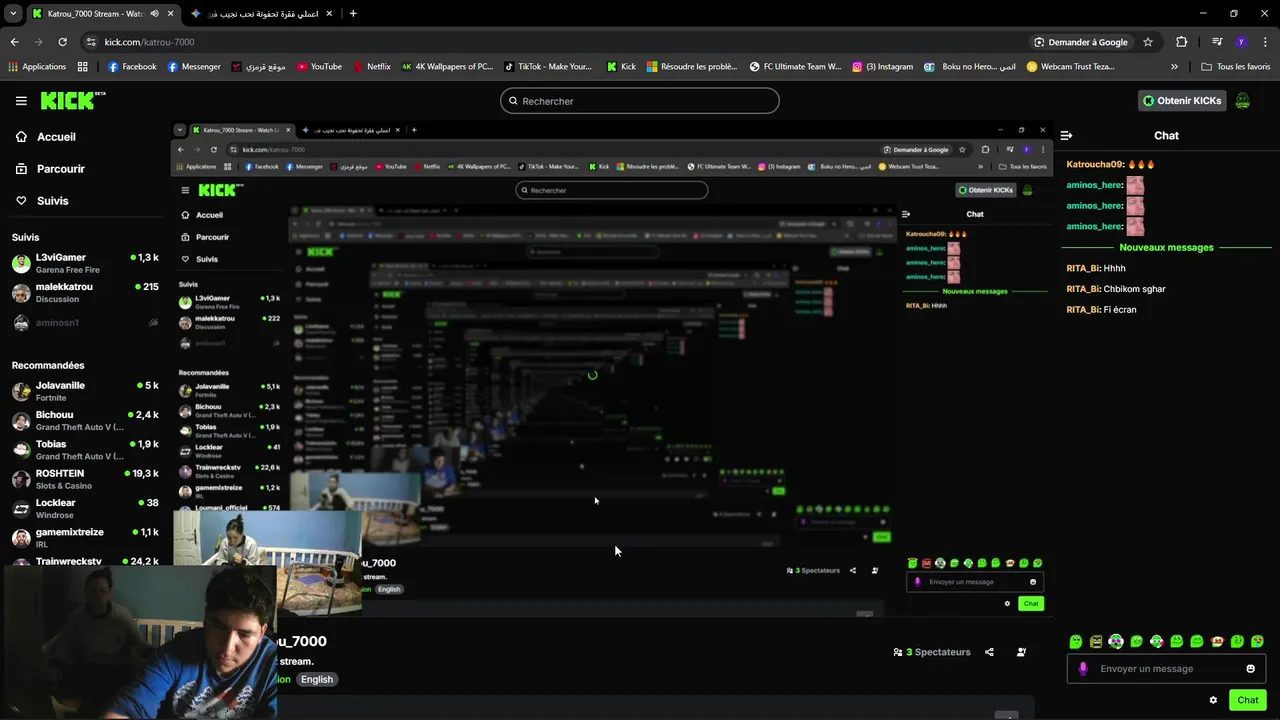The height and width of the screenshot is (720, 1280).
Task: Open the Tous les favoris folder
Action: point(1236,67)
